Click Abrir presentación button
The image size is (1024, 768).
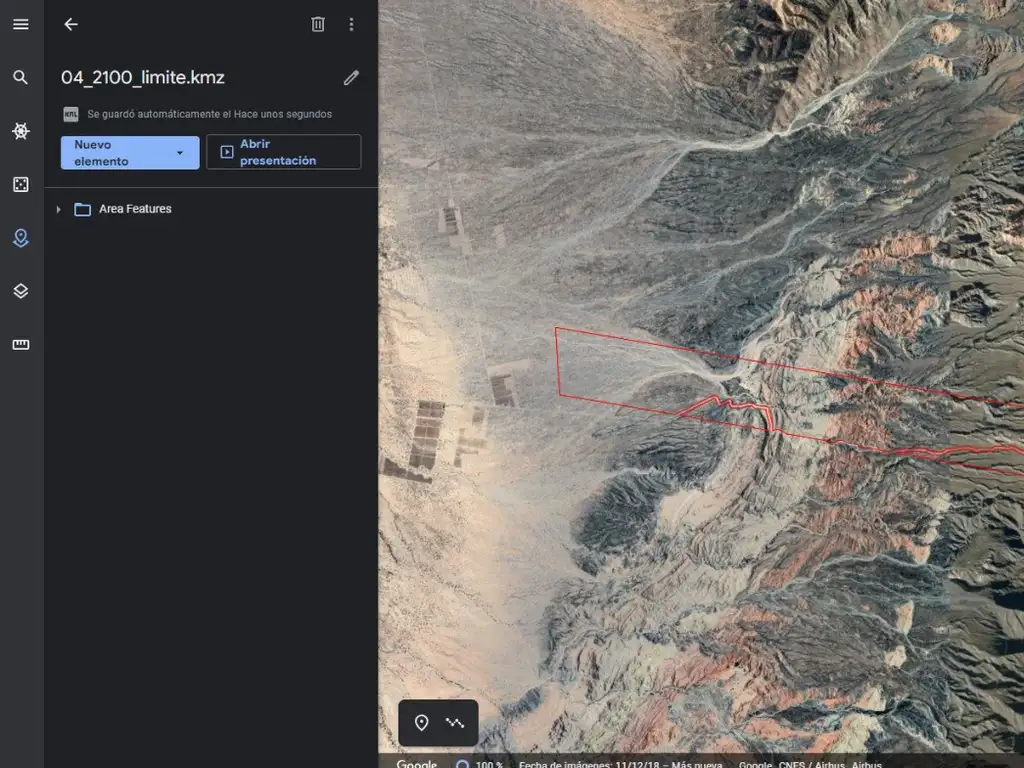point(283,153)
